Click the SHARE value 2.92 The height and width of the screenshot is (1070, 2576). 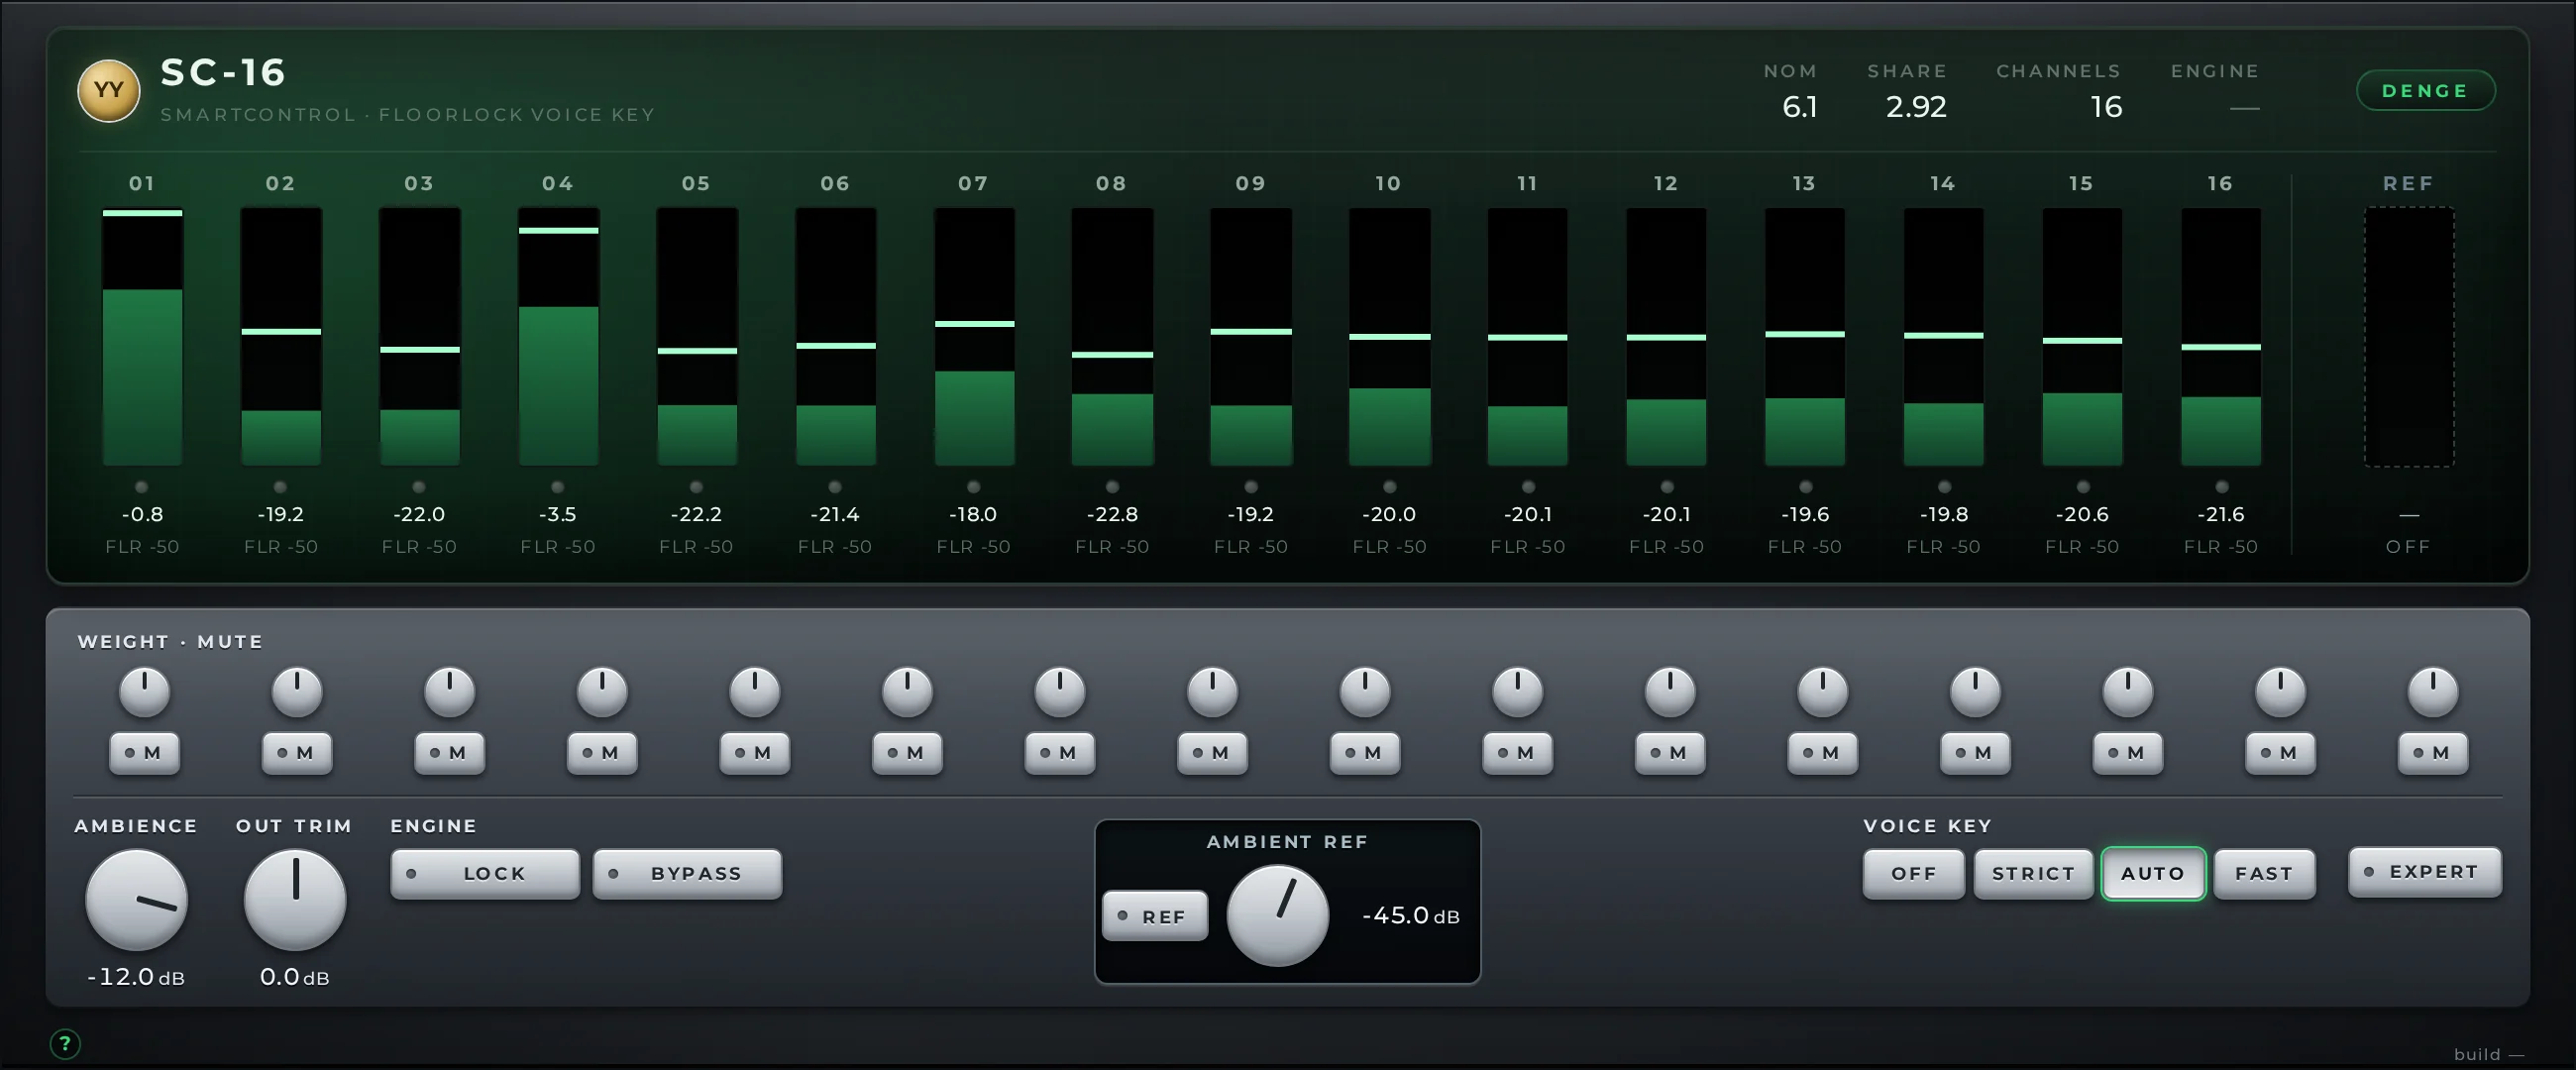1916,107
